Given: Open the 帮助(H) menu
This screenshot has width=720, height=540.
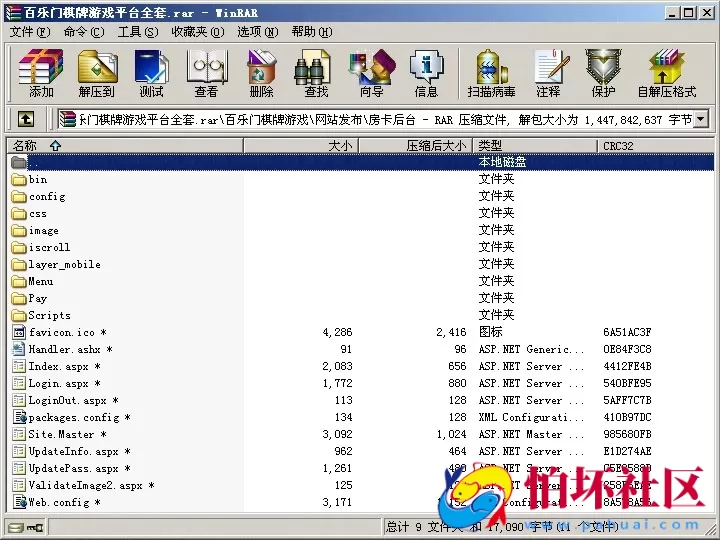Looking at the screenshot, I should tap(312, 32).
